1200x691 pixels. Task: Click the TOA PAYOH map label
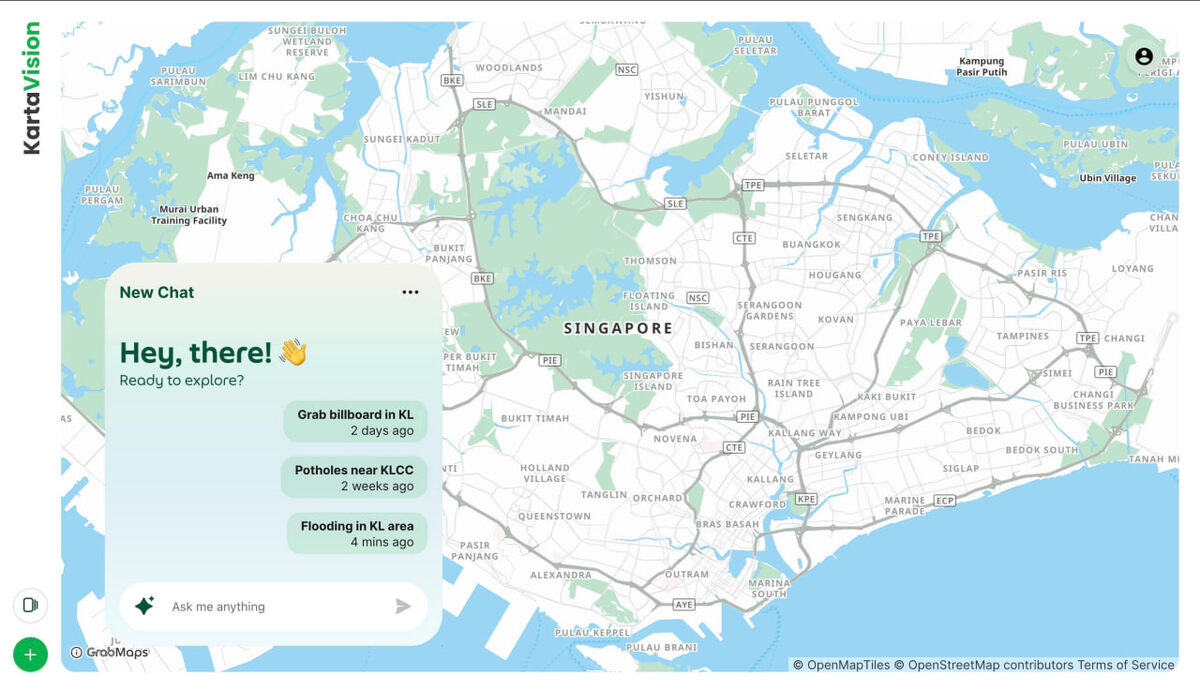717,399
